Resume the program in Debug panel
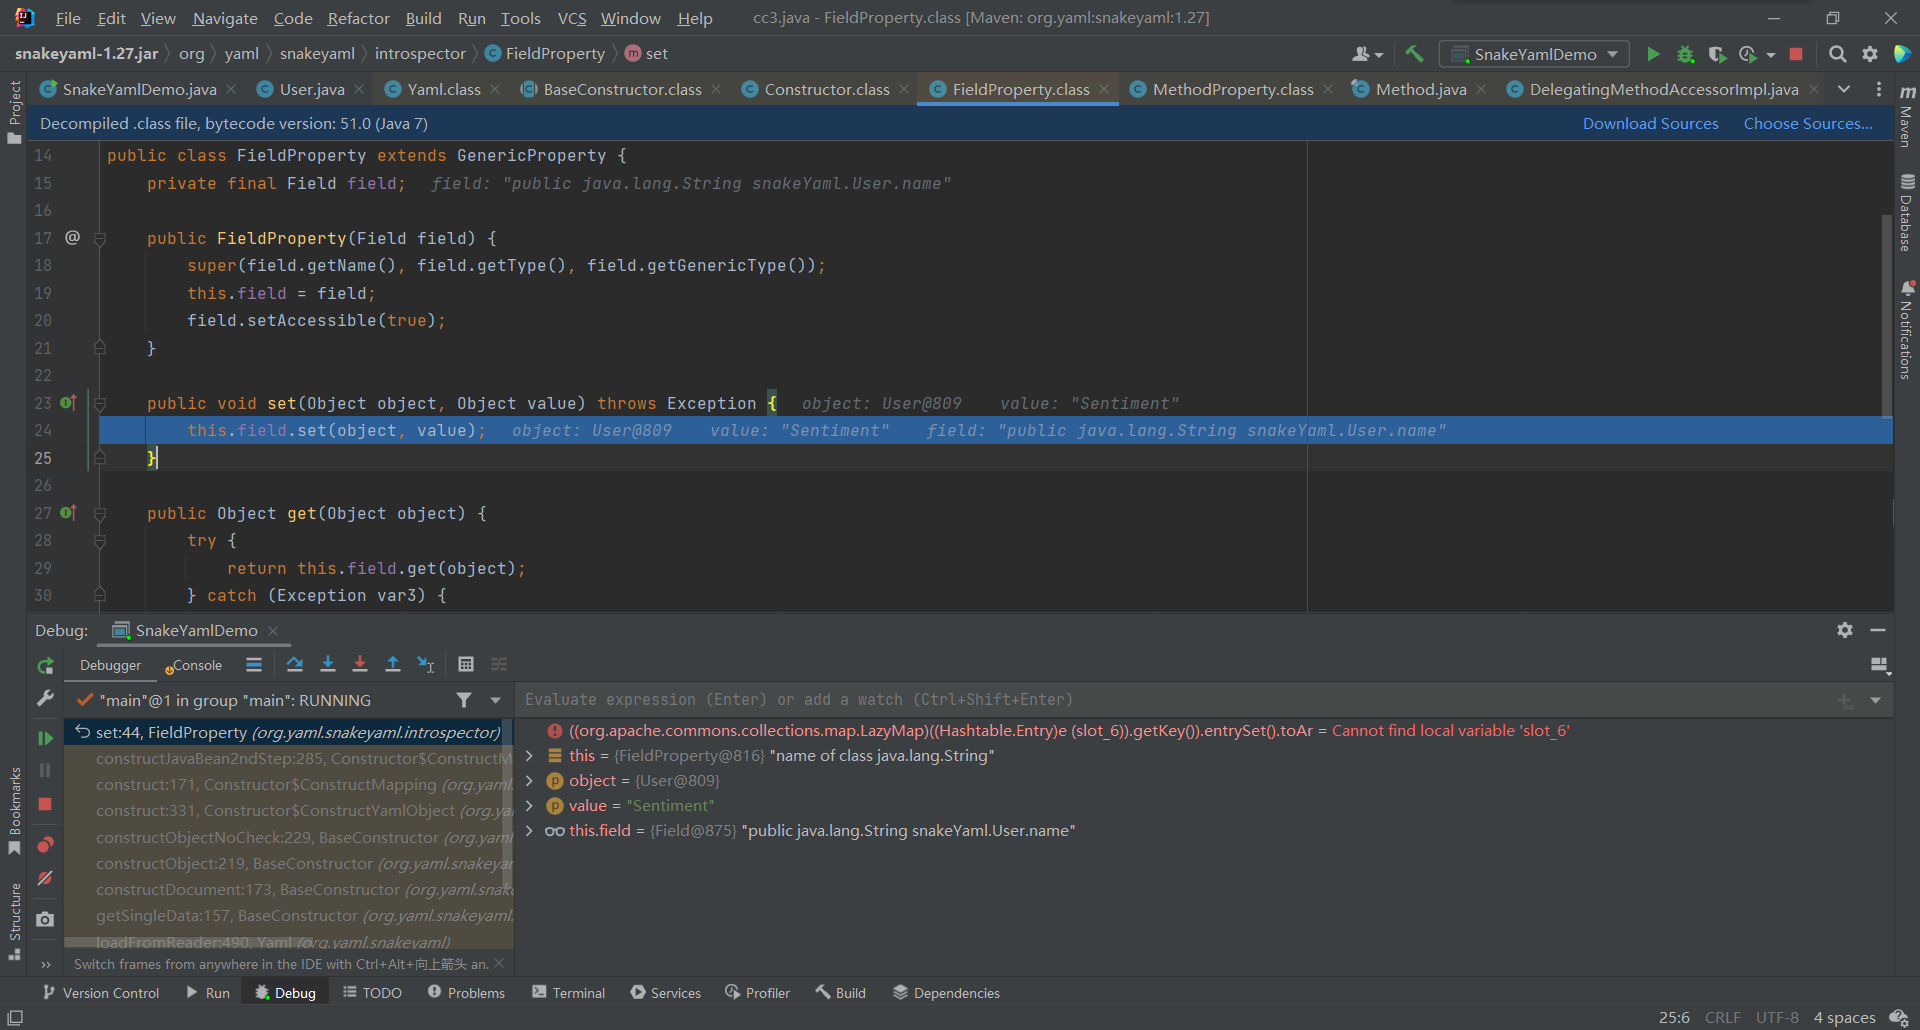 (x=45, y=738)
